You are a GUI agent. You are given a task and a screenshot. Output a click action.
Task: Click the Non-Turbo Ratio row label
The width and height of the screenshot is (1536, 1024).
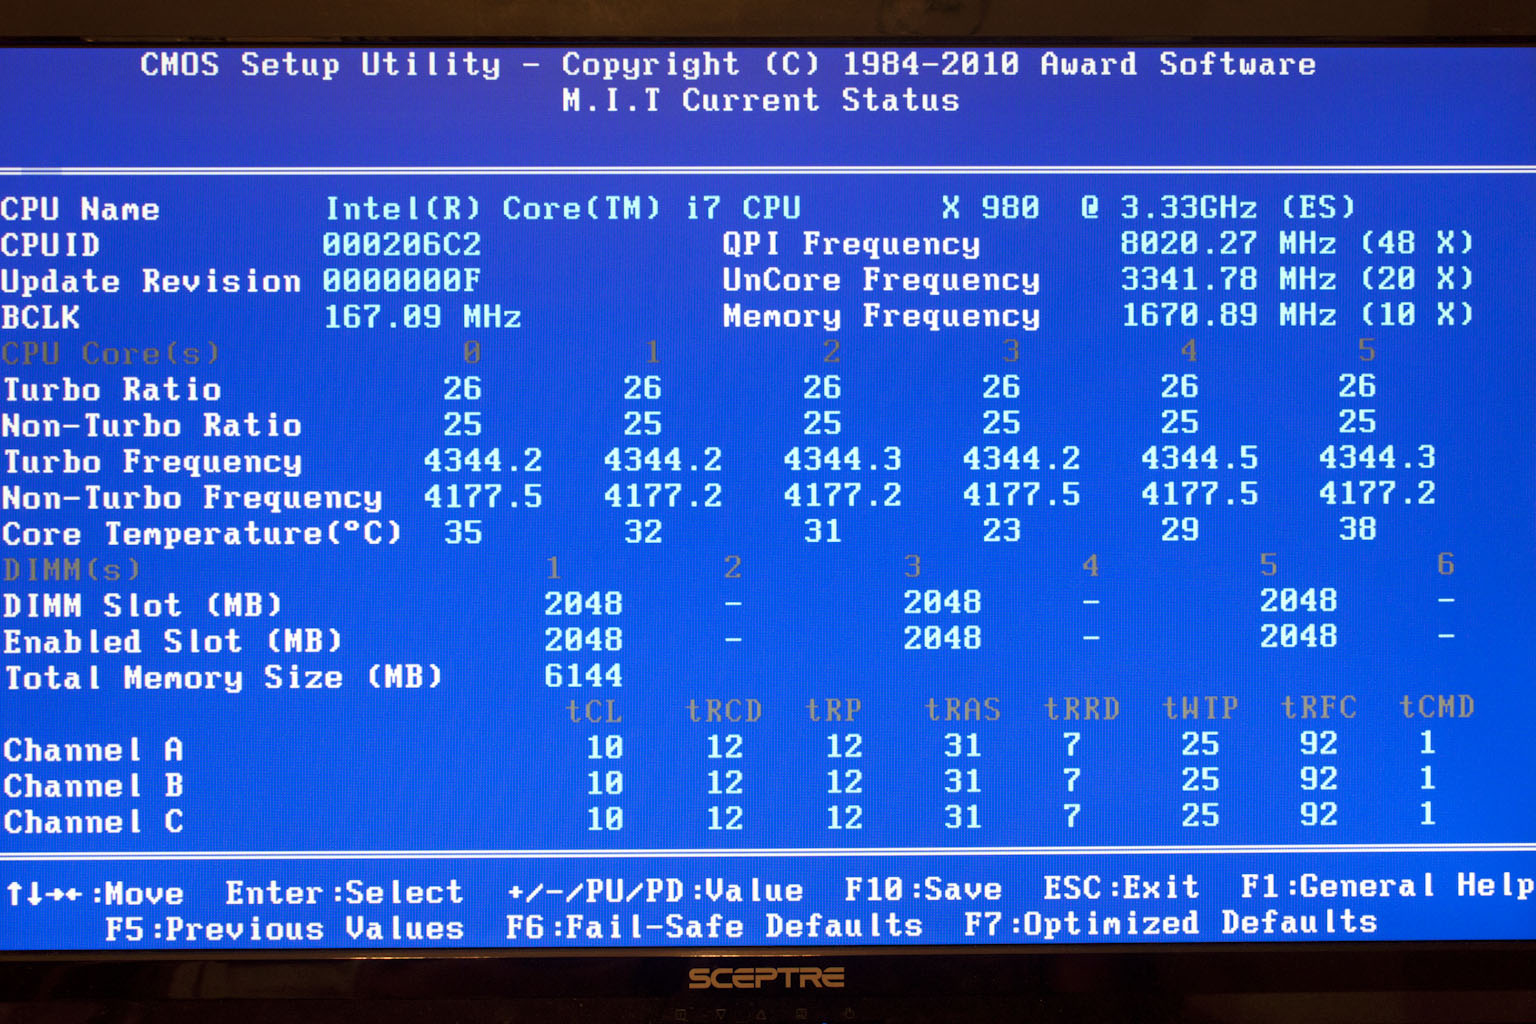pos(151,426)
